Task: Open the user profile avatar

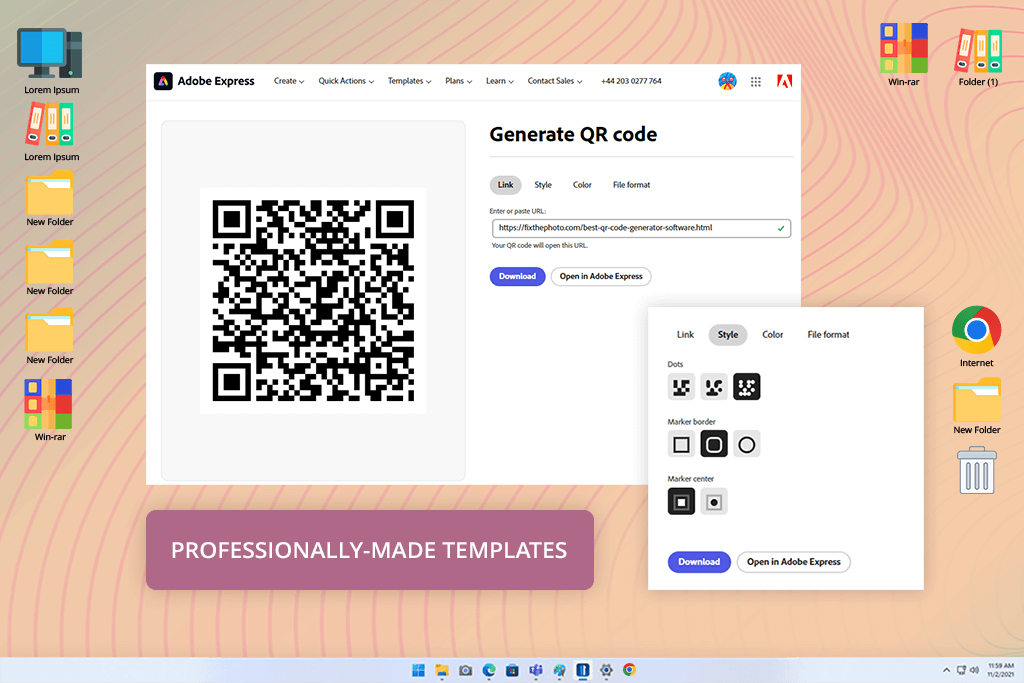Action: click(727, 81)
